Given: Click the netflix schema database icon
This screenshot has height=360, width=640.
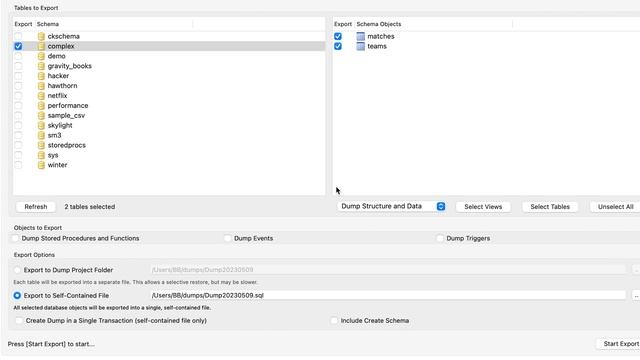Looking at the screenshot, I should click(41, 96).
